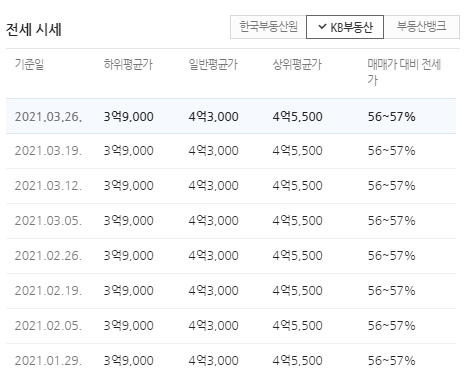472x376 pixels.
Task: Click 4억3,000 in the 2021.01.29. row
Action: (x=214, y=361)
